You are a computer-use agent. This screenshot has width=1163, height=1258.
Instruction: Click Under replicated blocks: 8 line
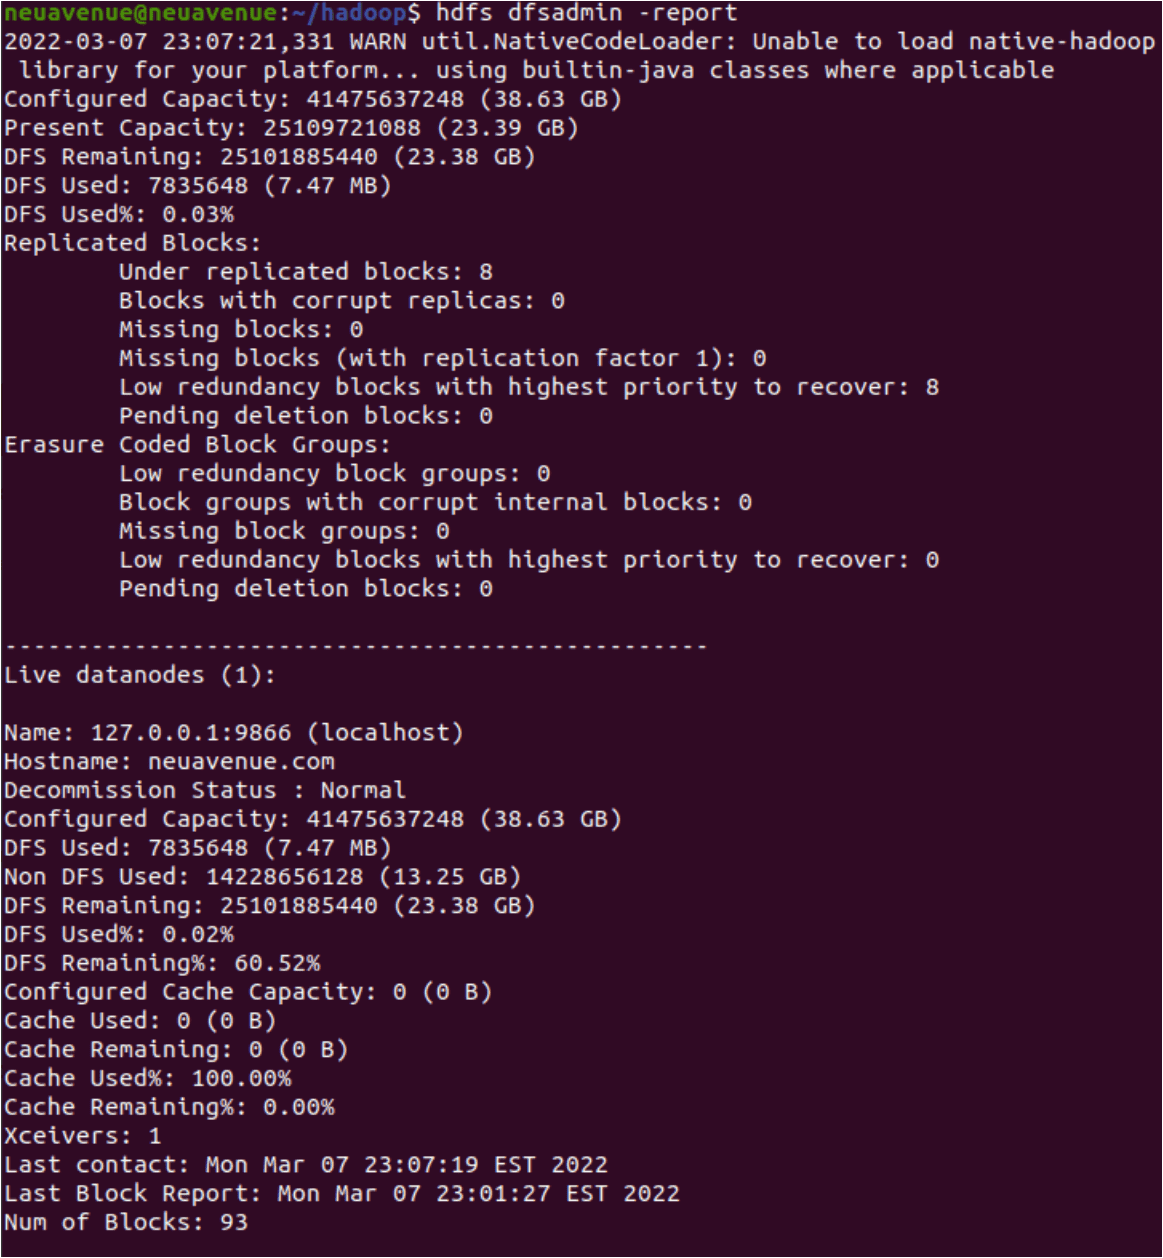point(306,272)
